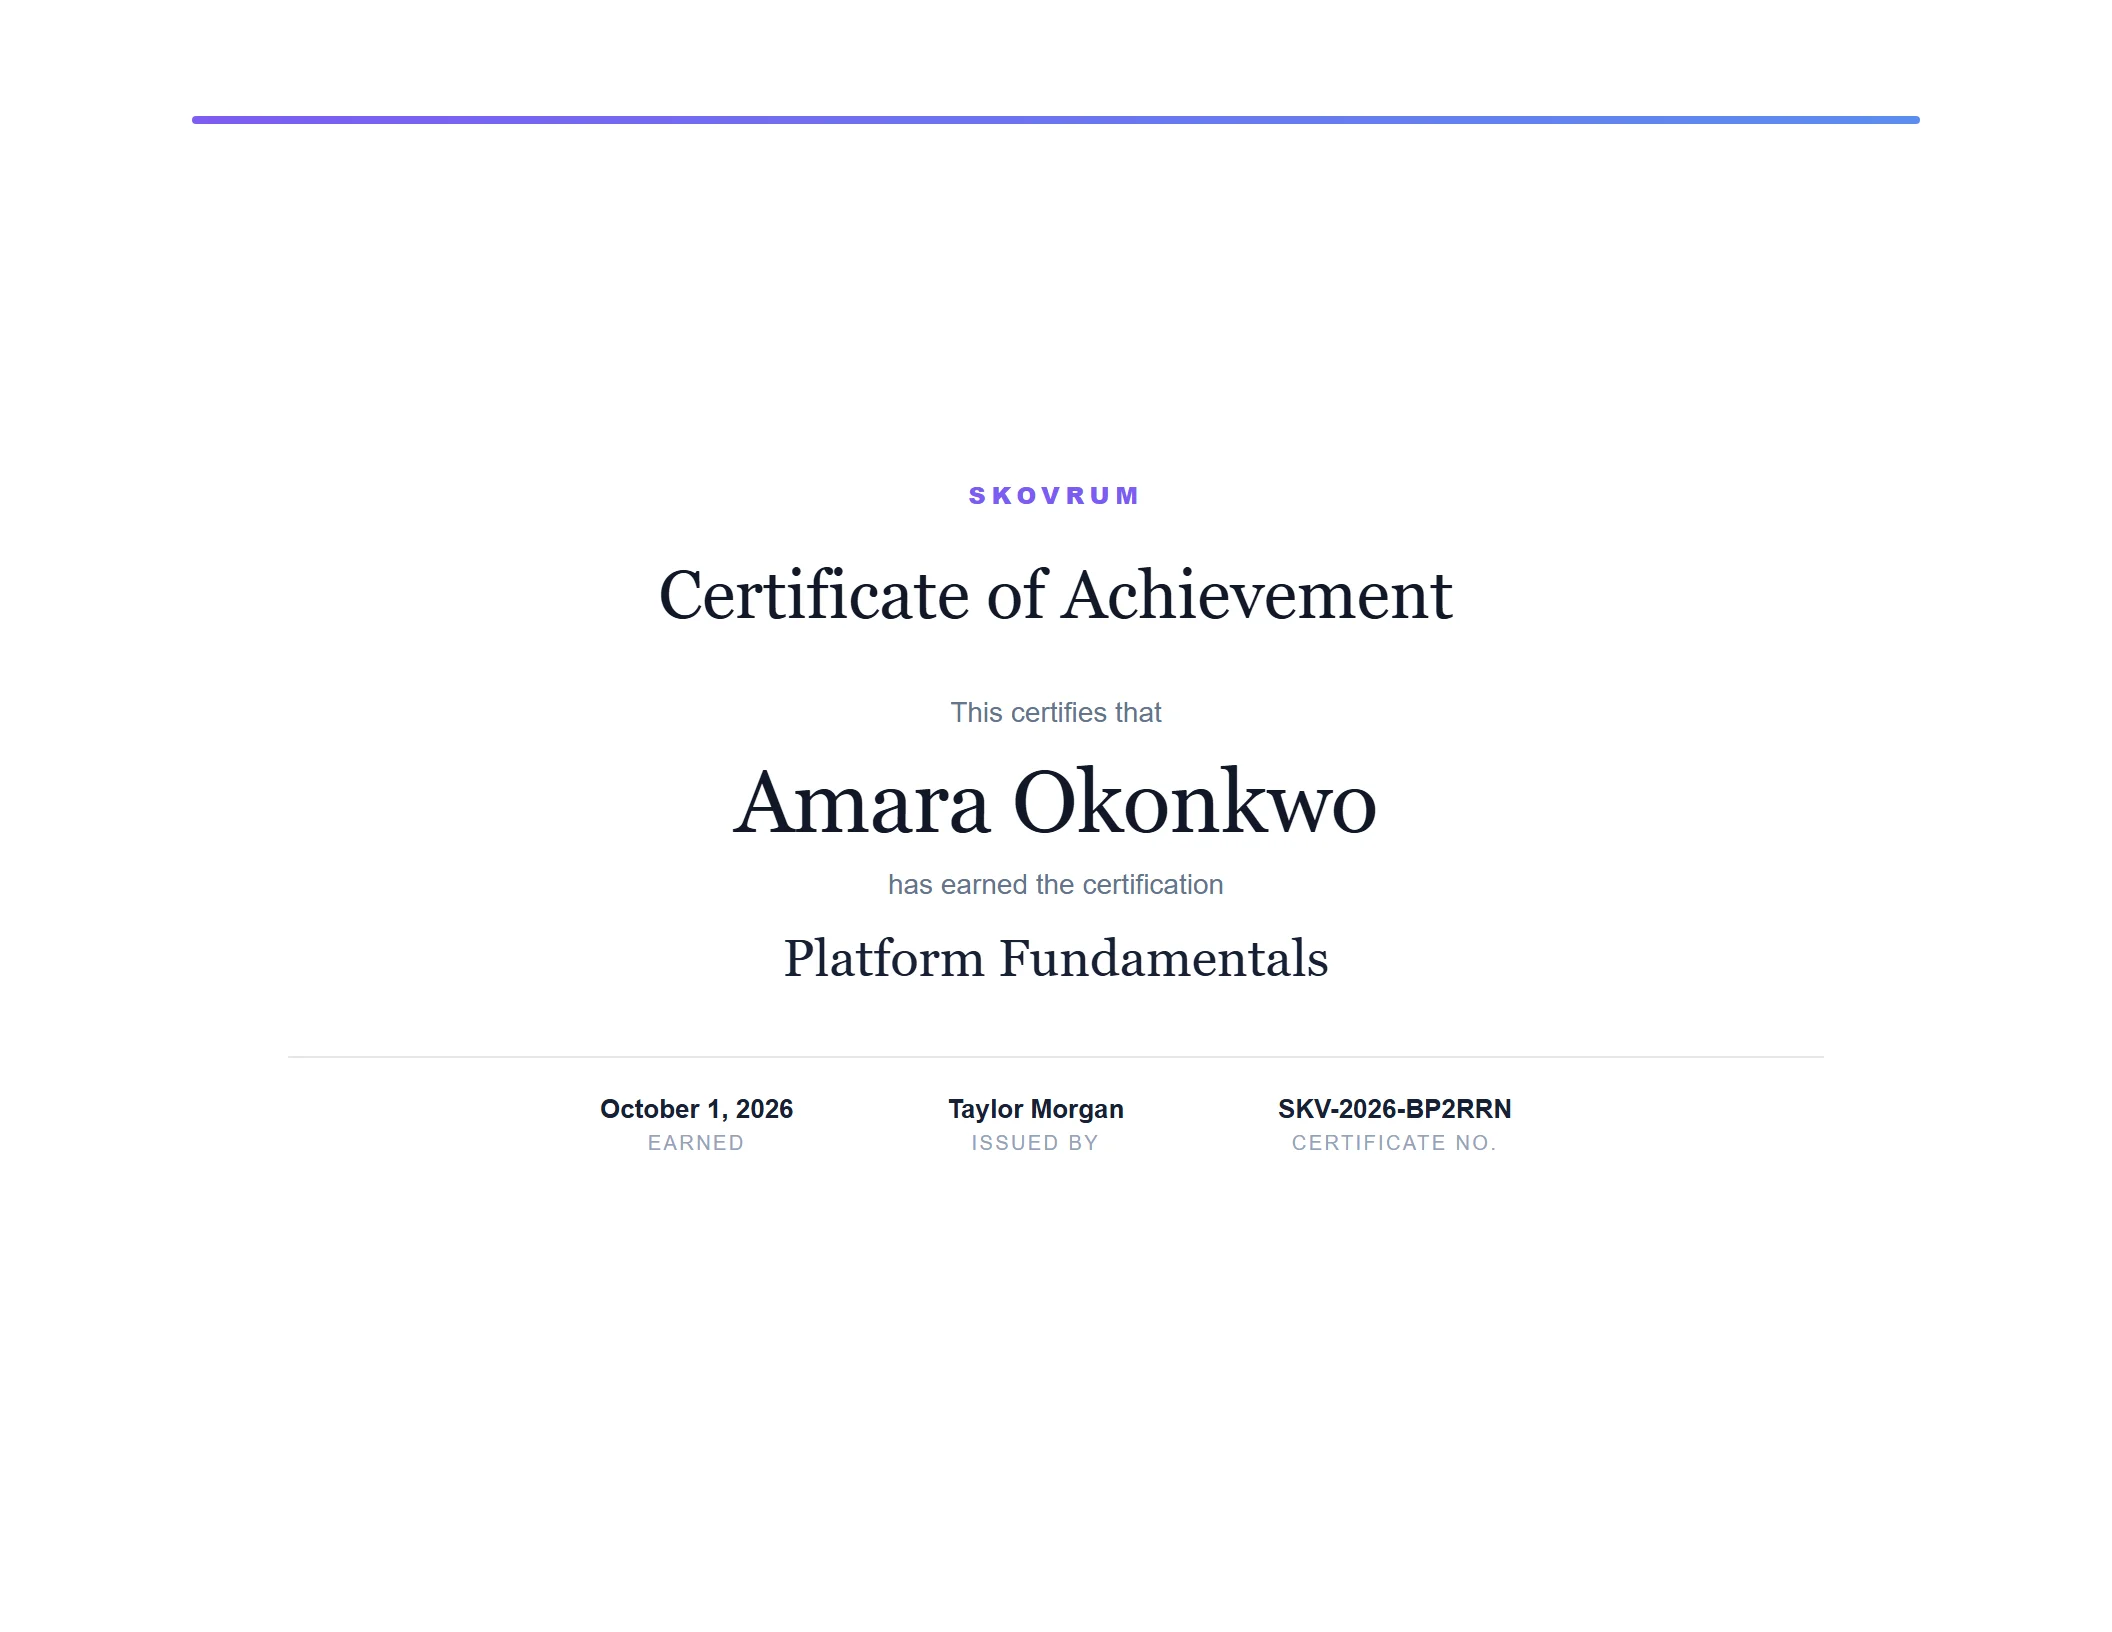Click the date 'October 1, 2026'
Viewport: 2112px width, 1632px height.
click(x=696, y=1109)
